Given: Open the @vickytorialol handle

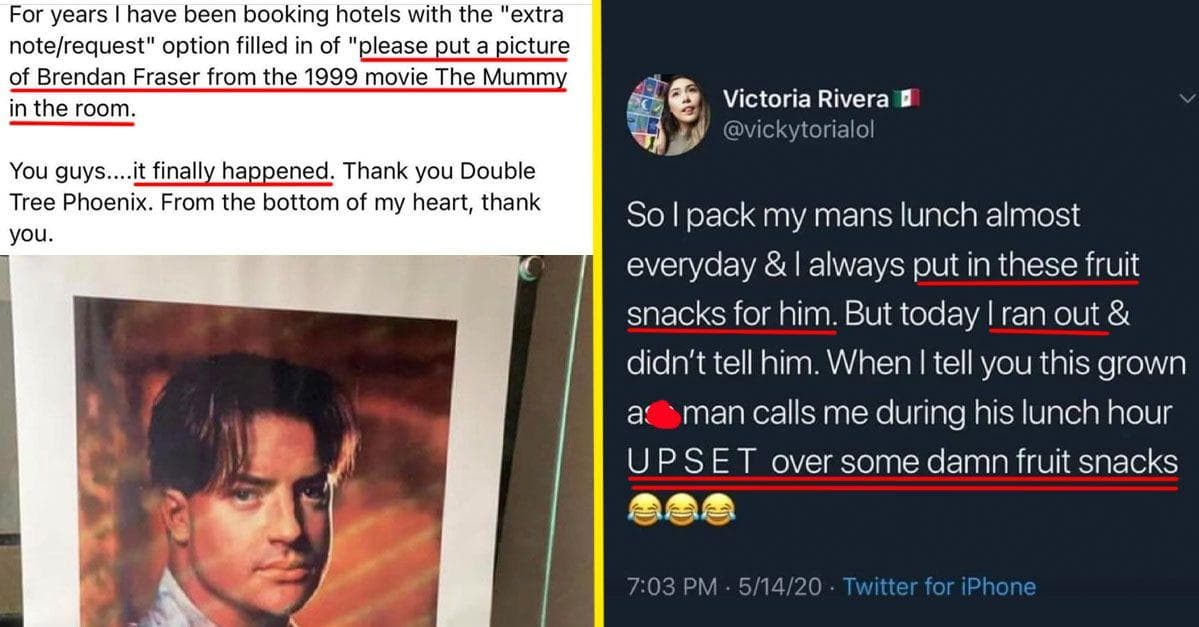Looking at the screenshot, I should pos(798,130).
